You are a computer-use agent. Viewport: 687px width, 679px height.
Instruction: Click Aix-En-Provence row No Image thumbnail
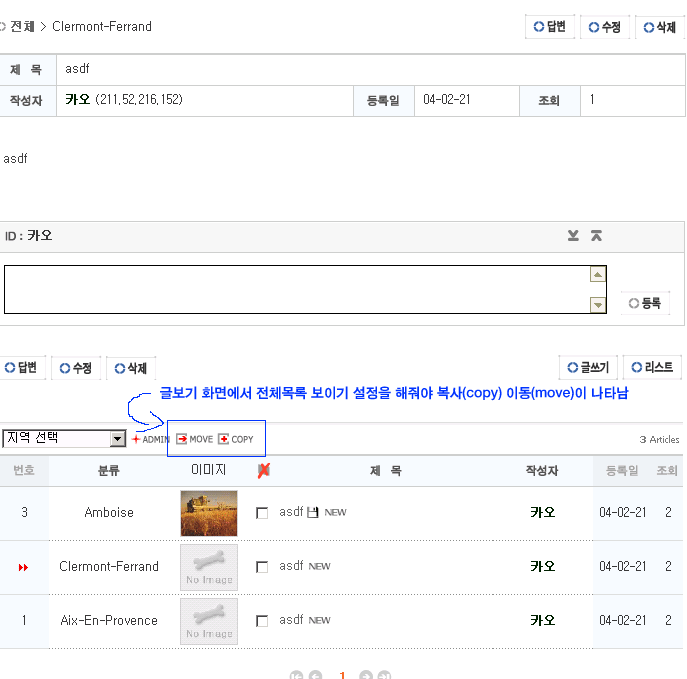(209, 621)
